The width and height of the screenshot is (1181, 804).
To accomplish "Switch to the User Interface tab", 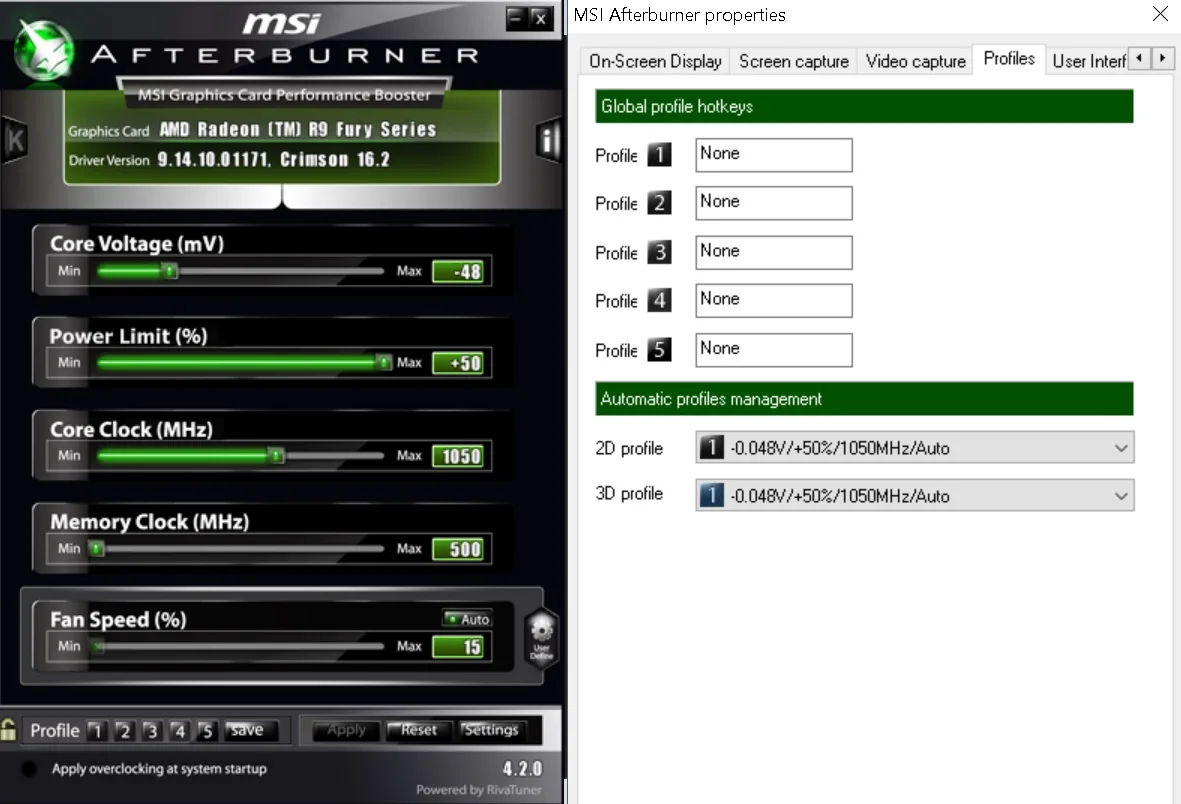I will 1088,61.
